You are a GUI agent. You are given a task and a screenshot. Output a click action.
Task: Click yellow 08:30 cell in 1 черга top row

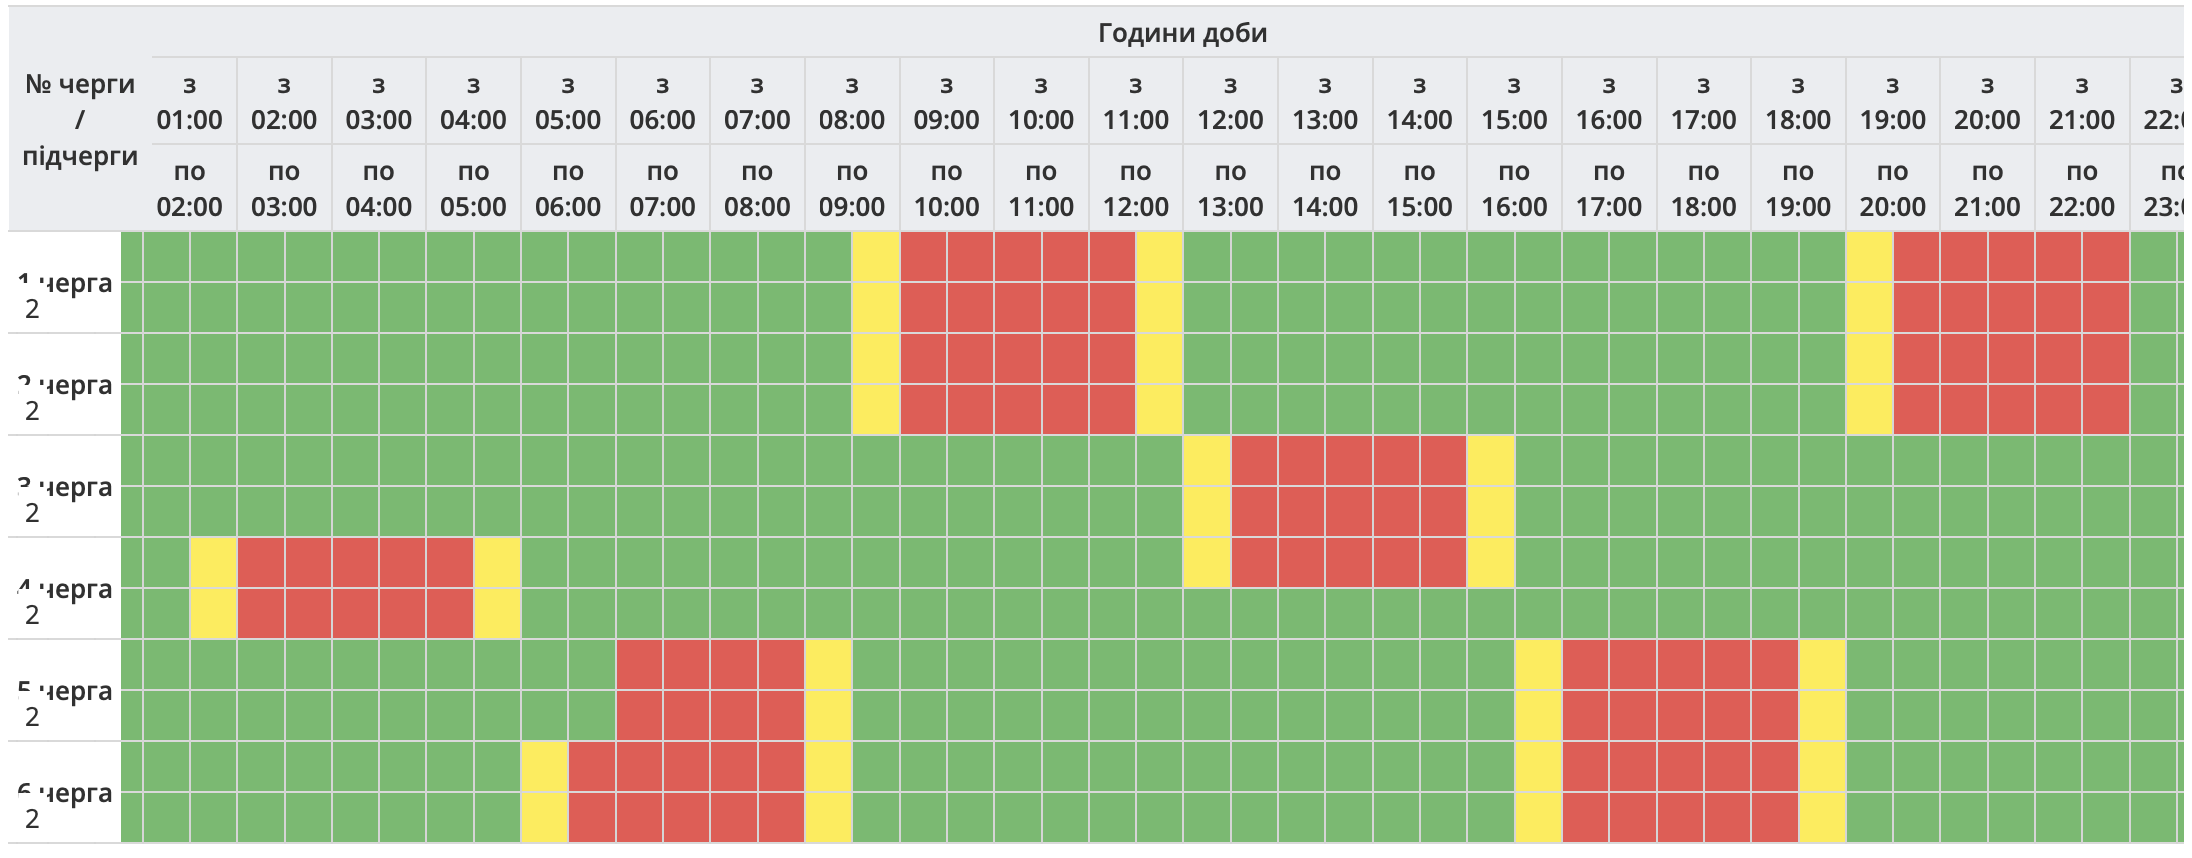(876, 257)
